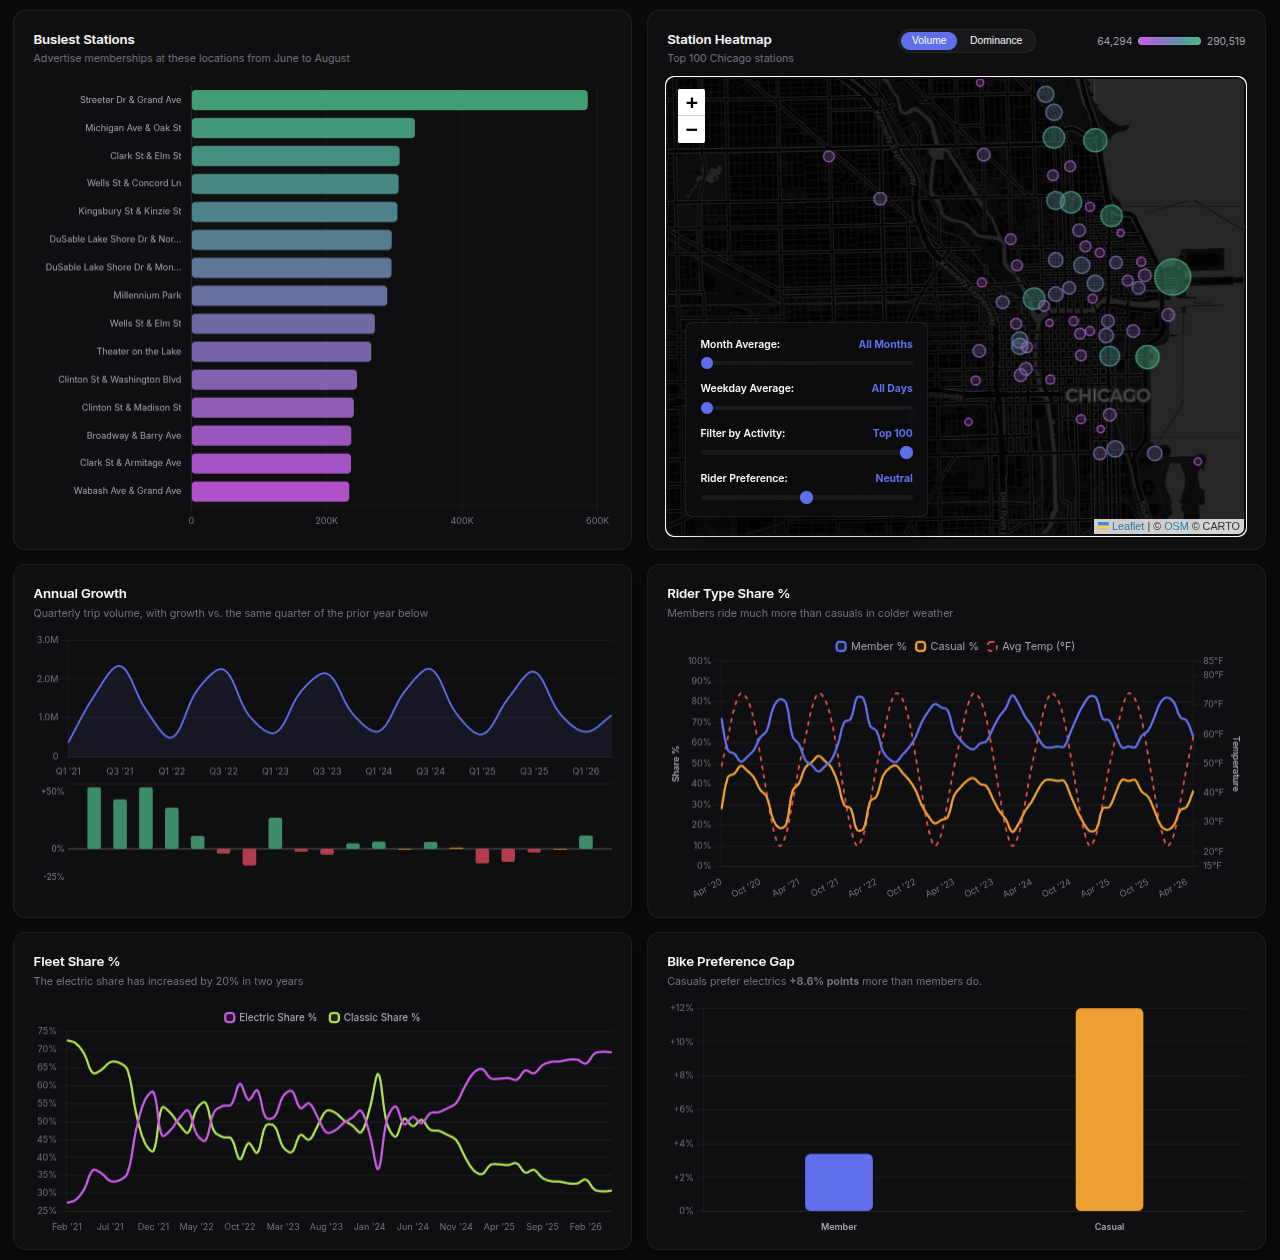Click the 'Top 100' filter value
The height and width of the screenshot is (1260, 1280).
click(x=892, y=433)
